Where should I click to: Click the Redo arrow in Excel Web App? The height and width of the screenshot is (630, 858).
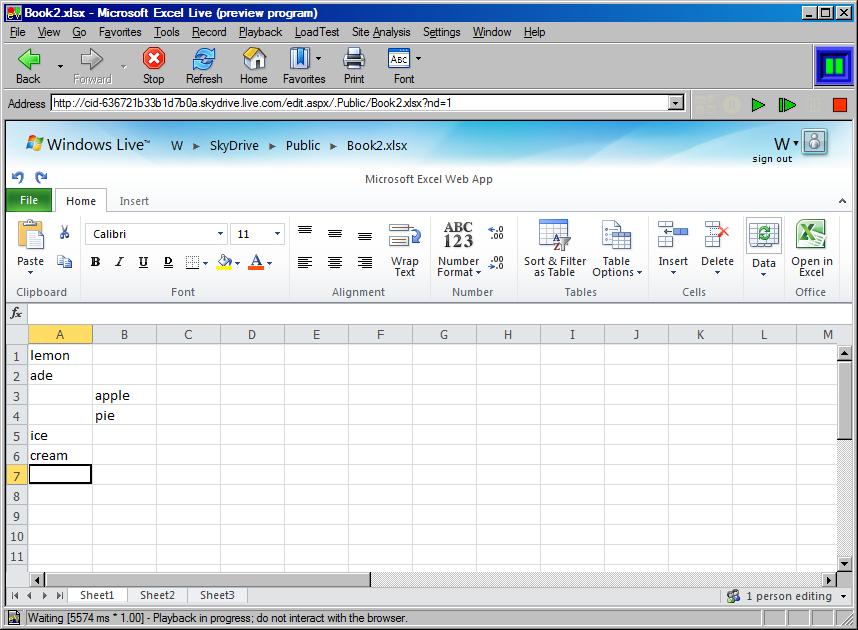click(41, 177)
